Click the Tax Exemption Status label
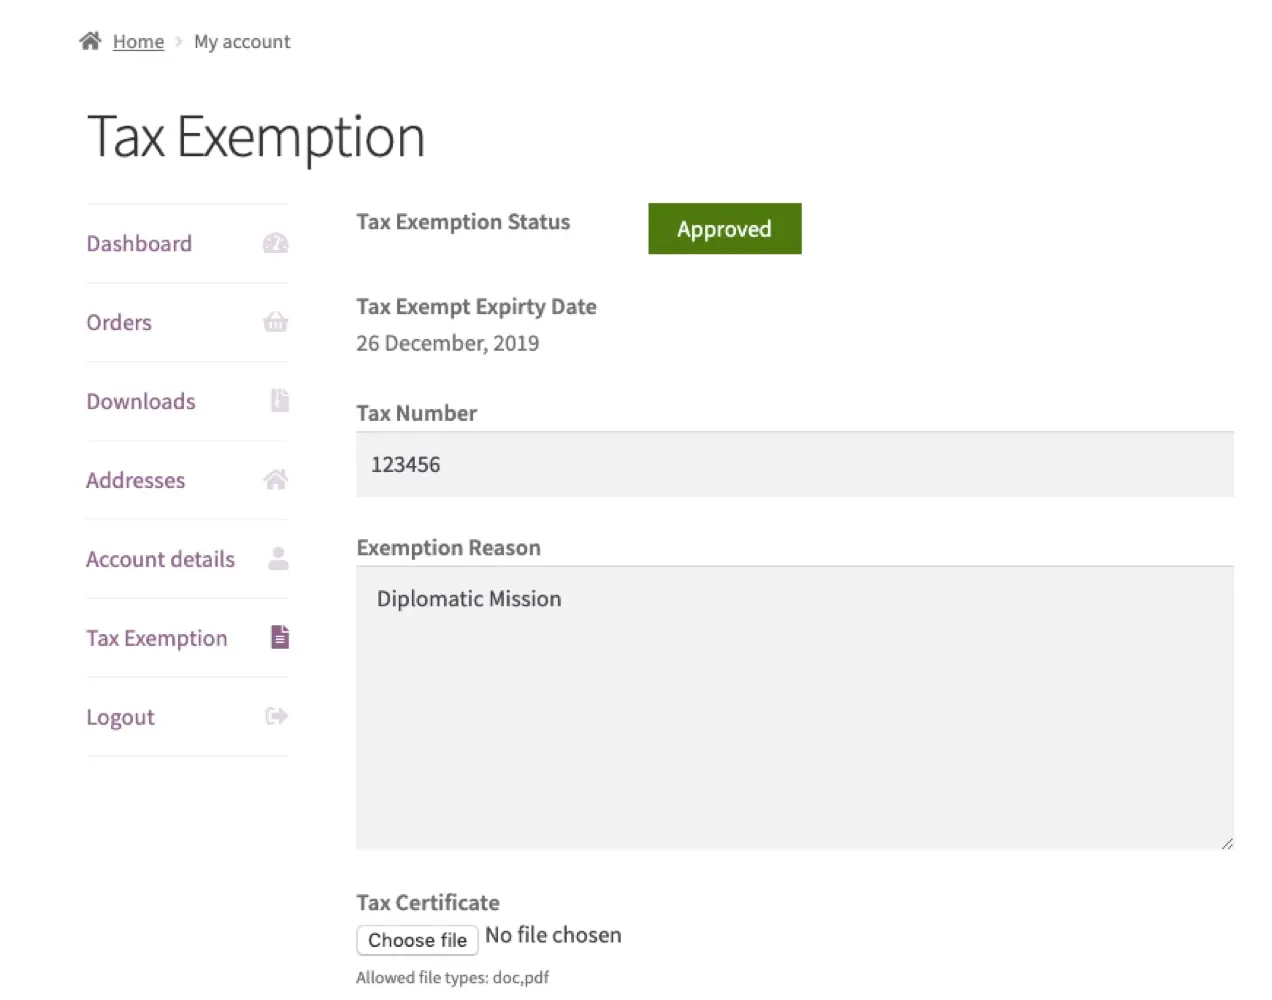Image resolution: width=1272 pixels, height=1000 pixels. coord(463,222)
